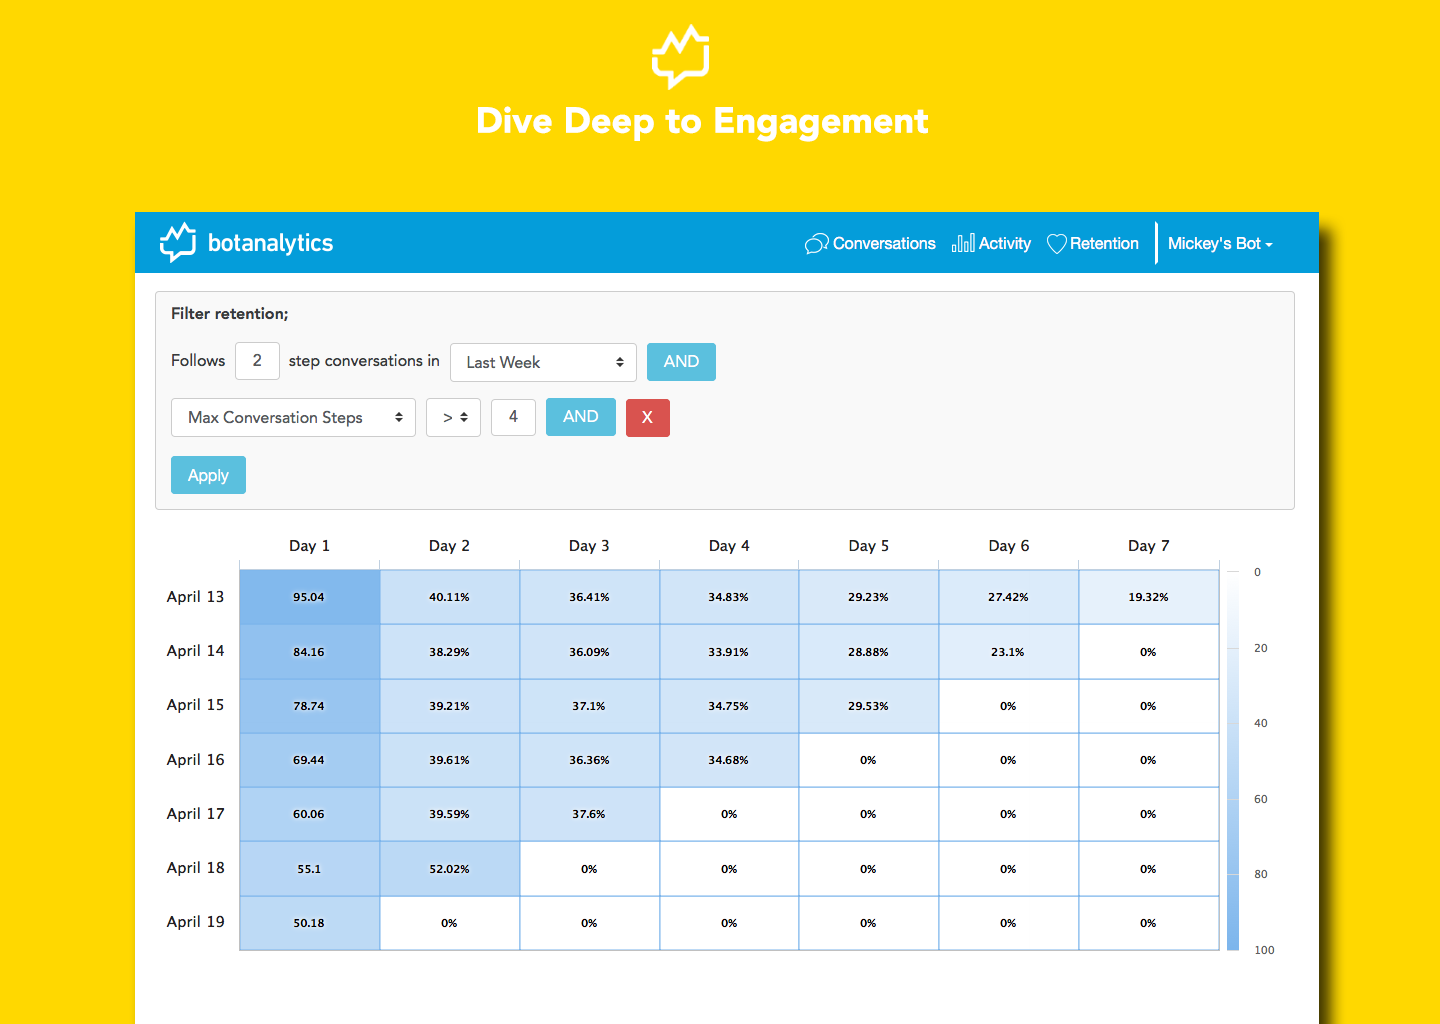Click the cell showing 29.23%
This screenshot has width=1440, height=1024.
pos(868,597)
